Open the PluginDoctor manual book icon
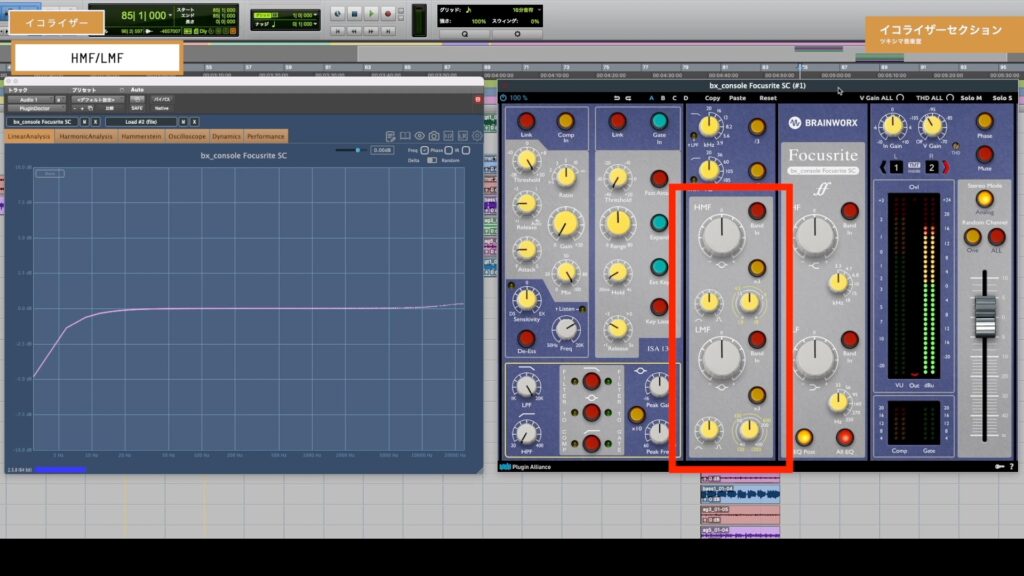 [405, 136]
